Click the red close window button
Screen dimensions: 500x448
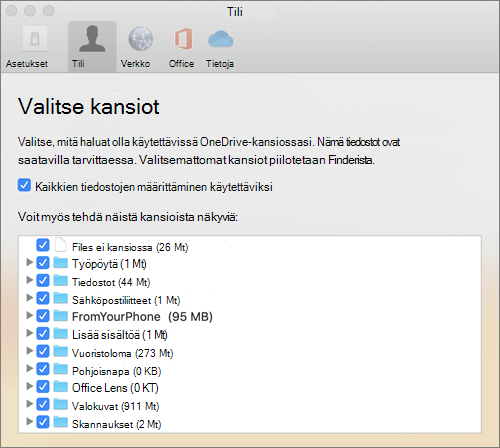(11, 11)
